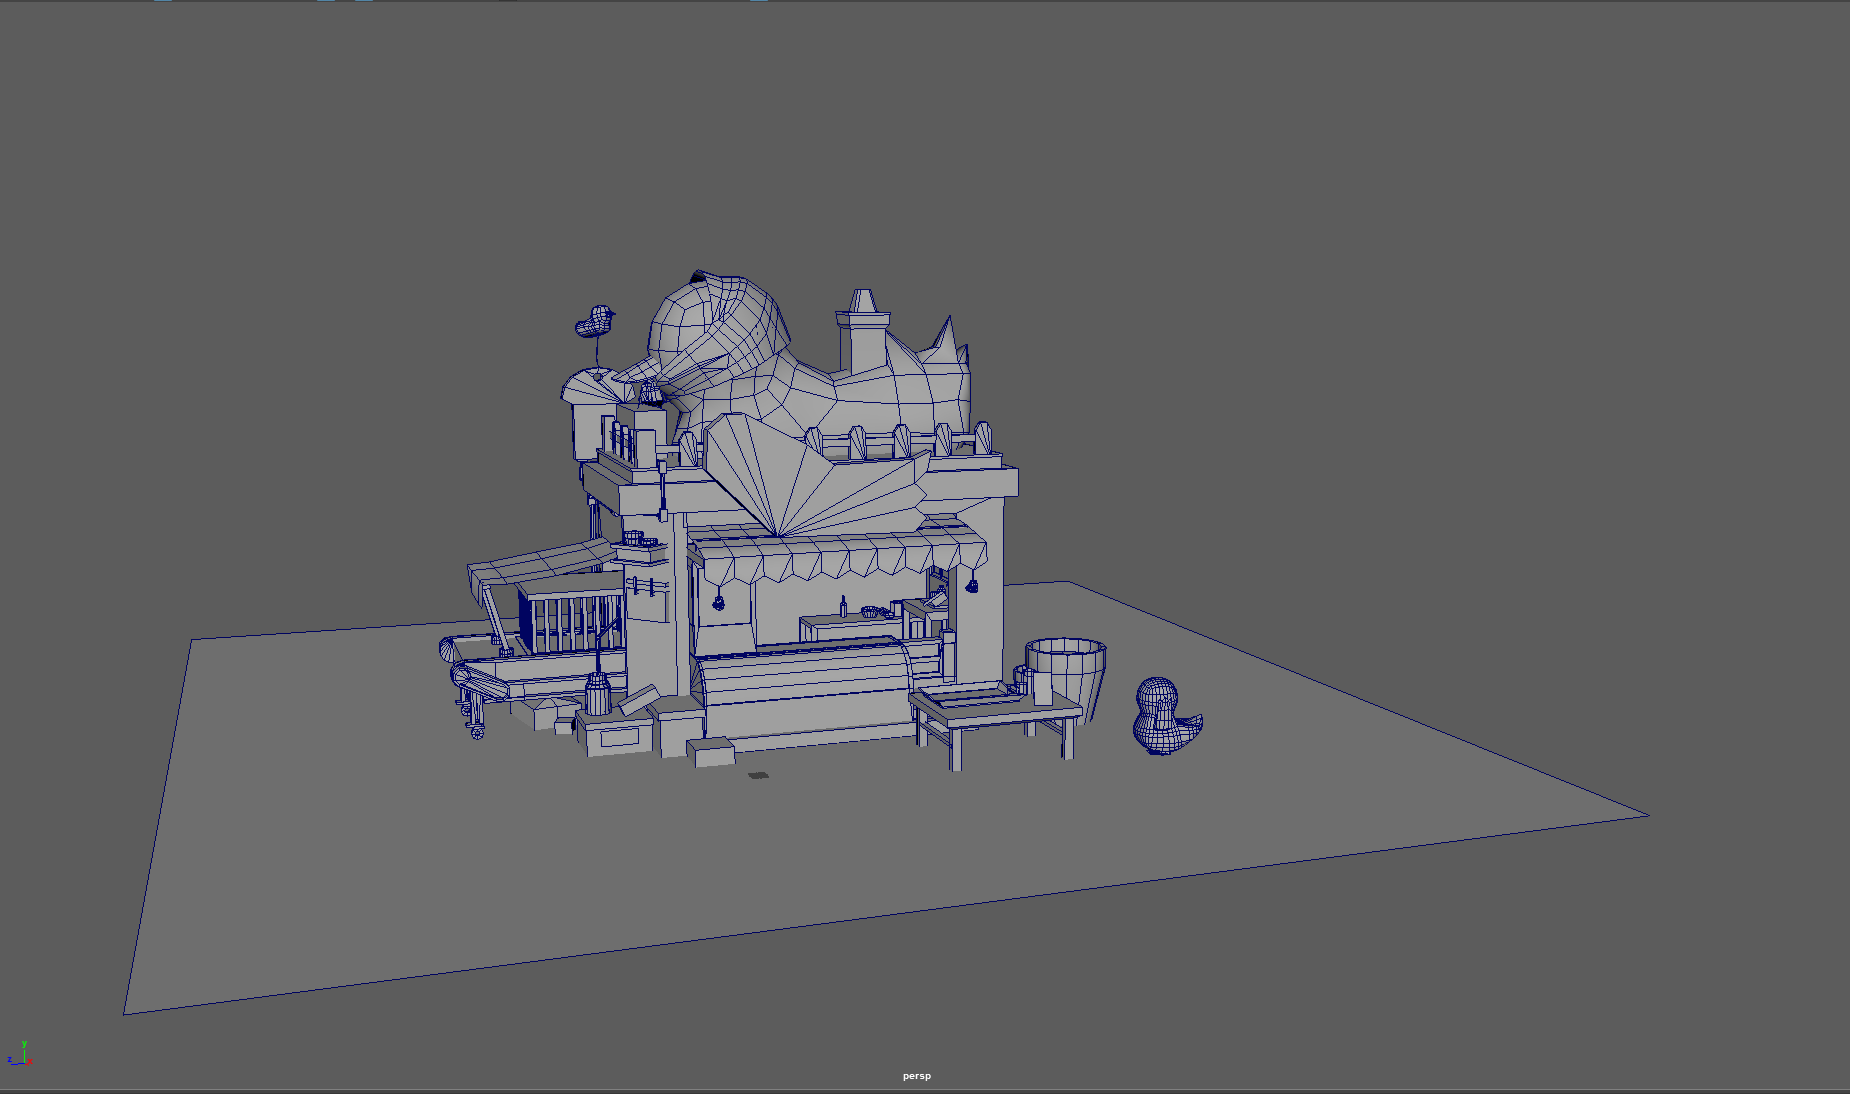The height and width of the screenshot is (1094, 1850).
Task: Select the small crate in front of the counter
Action: [x=711, y=752]
